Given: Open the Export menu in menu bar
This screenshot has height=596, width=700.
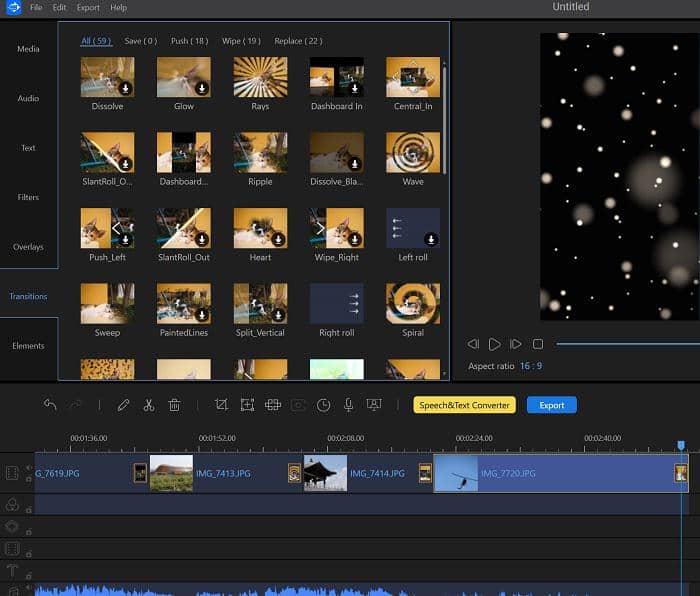Looking at the screenshot, I should 88,7.
